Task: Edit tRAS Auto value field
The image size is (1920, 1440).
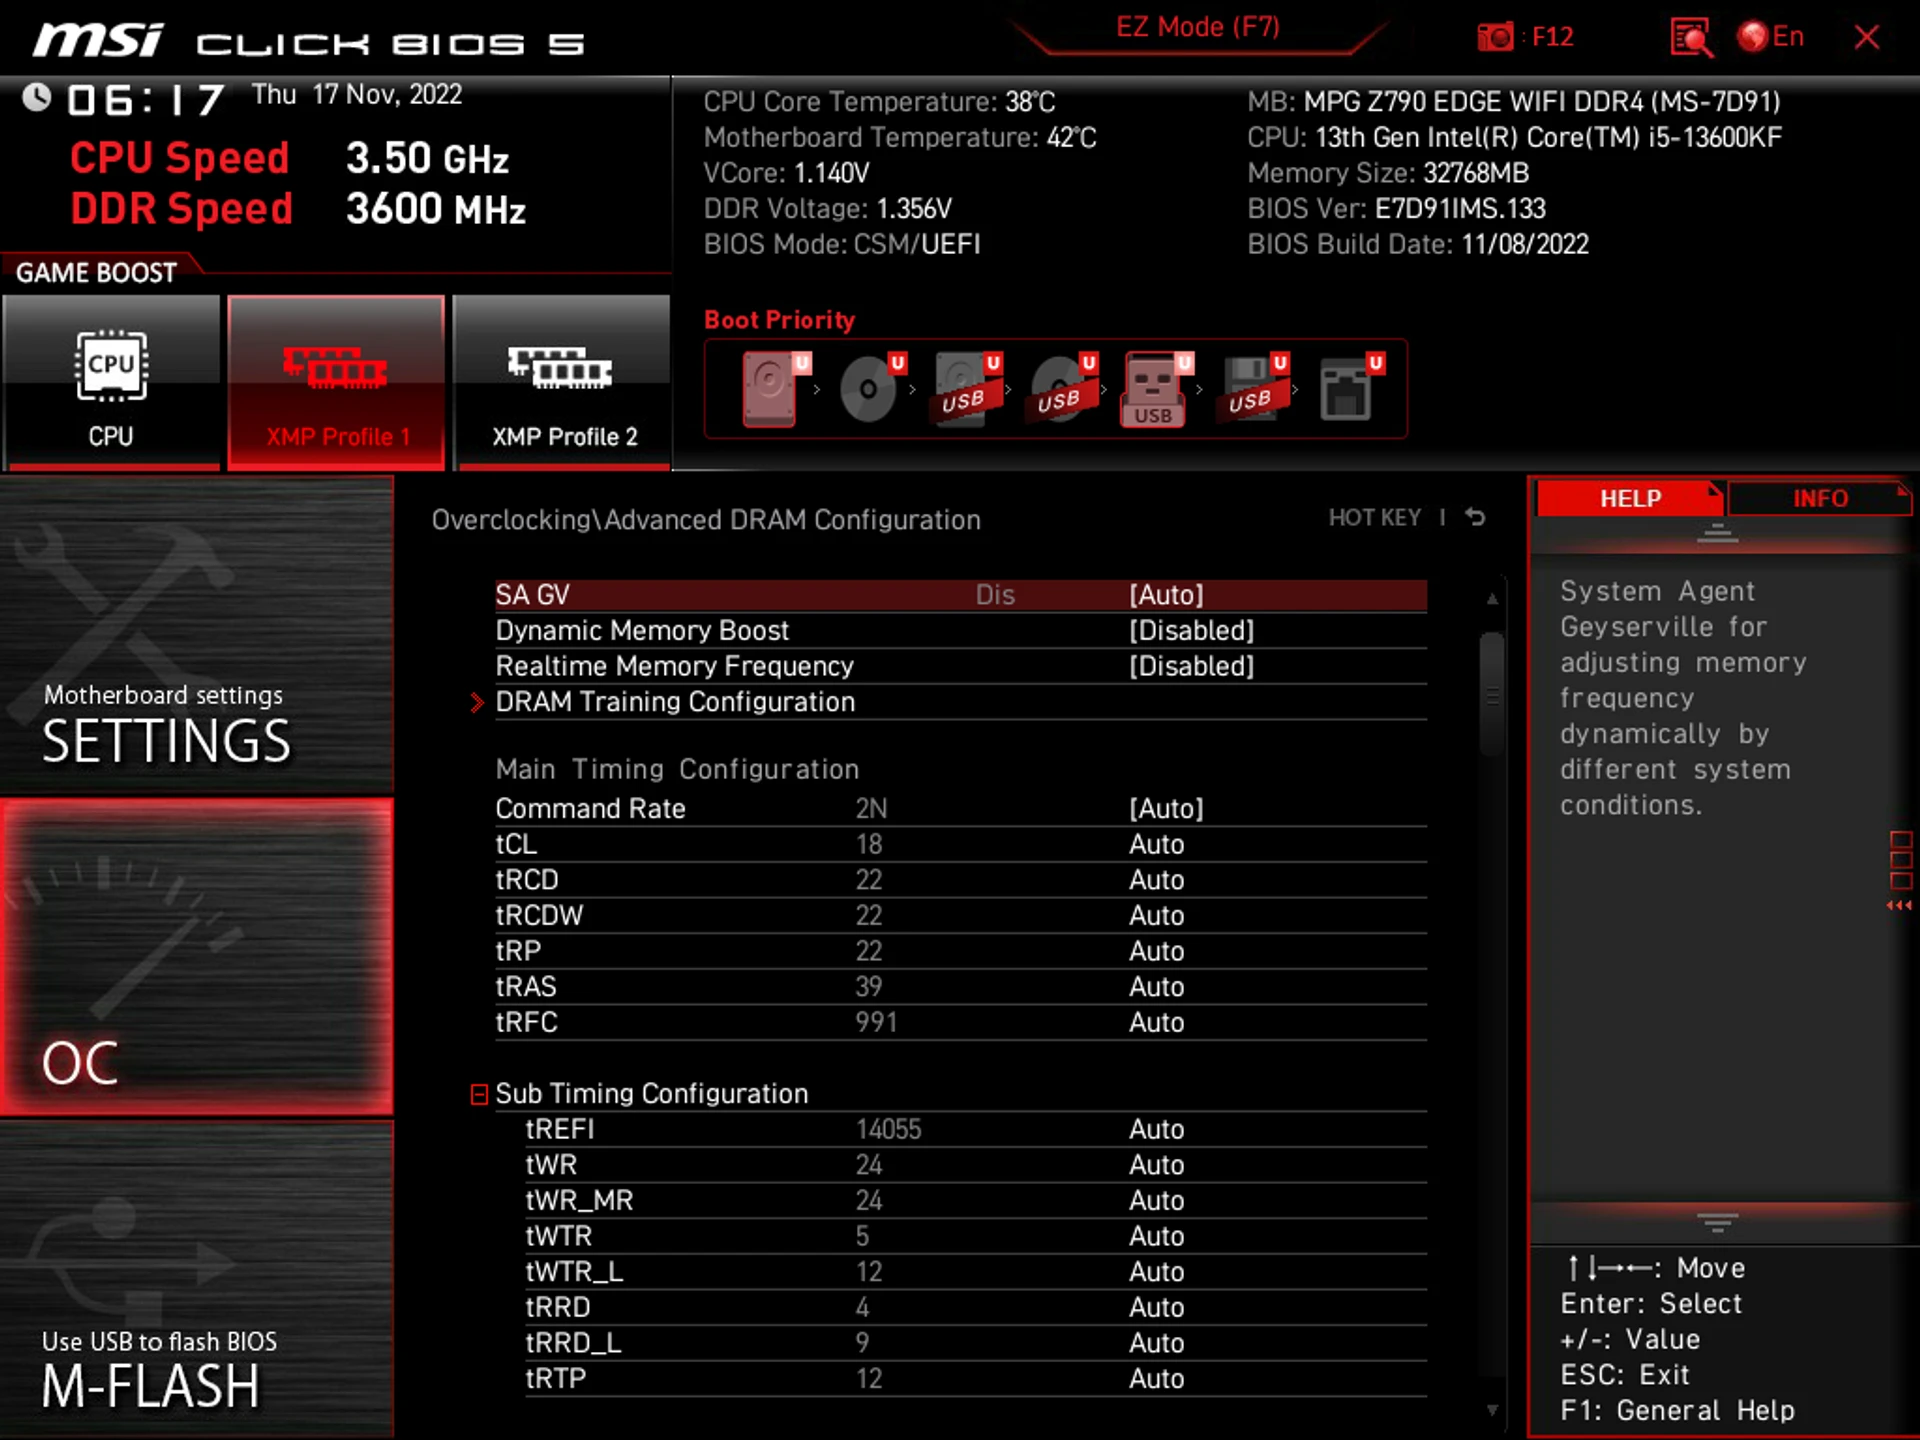Action: (x=1156, y=987)
